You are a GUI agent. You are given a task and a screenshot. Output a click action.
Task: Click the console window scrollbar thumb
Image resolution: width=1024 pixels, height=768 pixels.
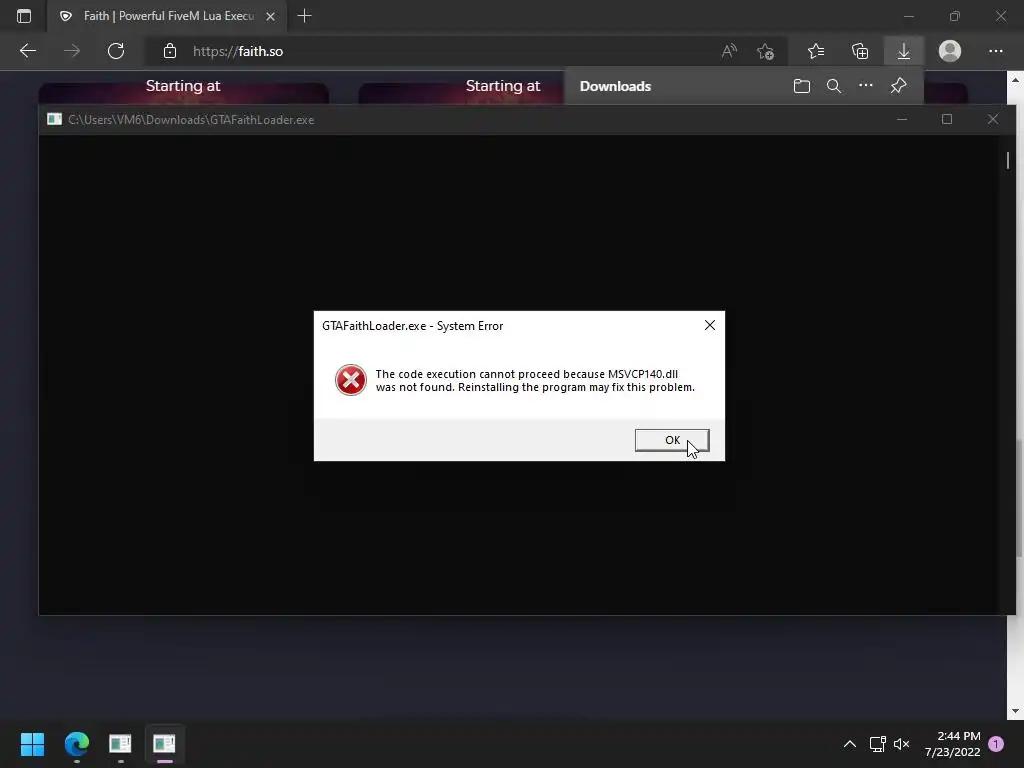tap(1008, 160)
